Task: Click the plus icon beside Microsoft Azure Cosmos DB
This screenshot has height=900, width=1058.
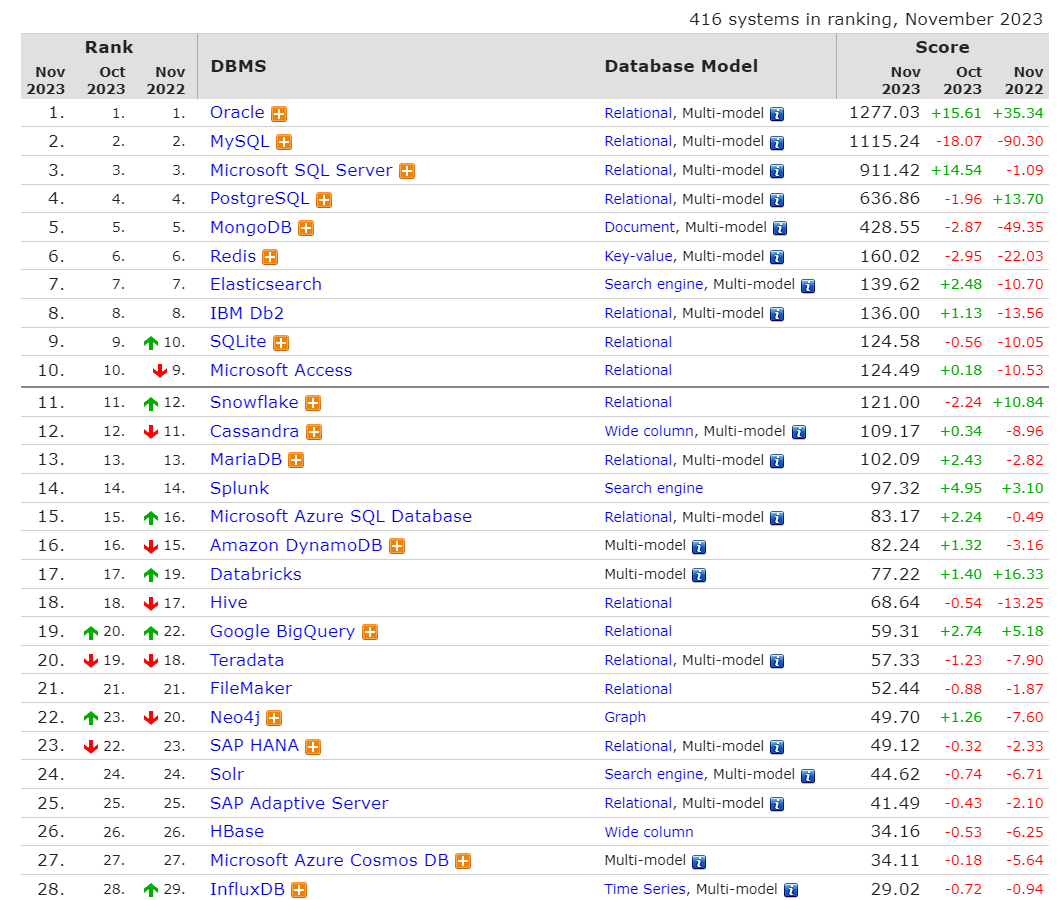Action: pos(463,861)
